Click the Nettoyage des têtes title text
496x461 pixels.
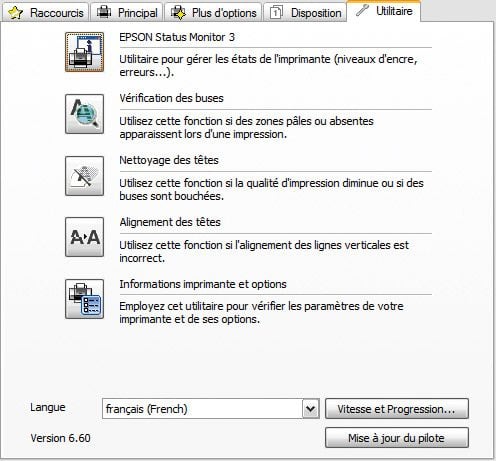pos(169,160)
